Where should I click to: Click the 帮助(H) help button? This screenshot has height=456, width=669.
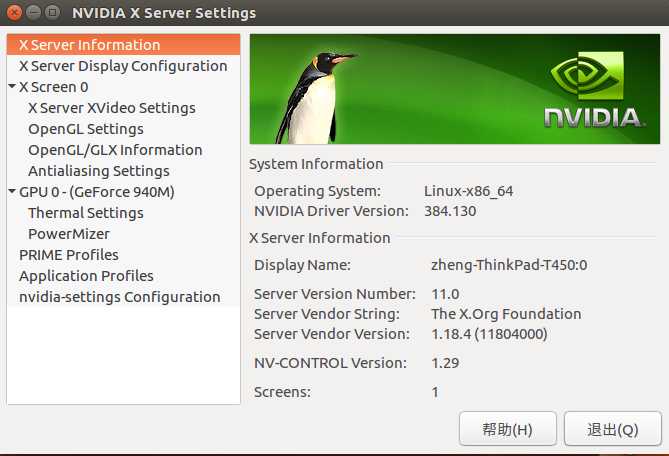507,429
